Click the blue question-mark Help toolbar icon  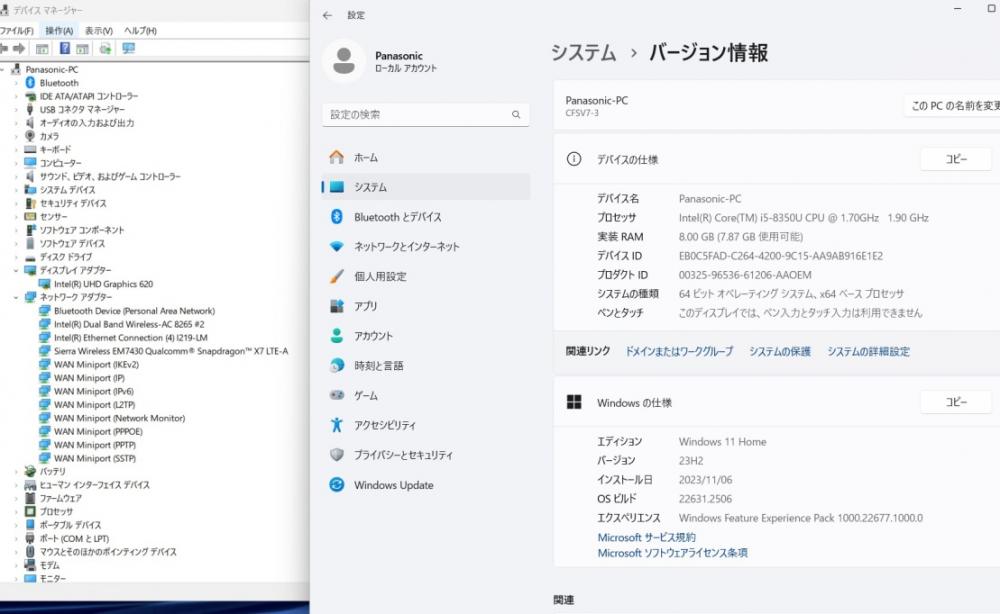pos(64,48)
